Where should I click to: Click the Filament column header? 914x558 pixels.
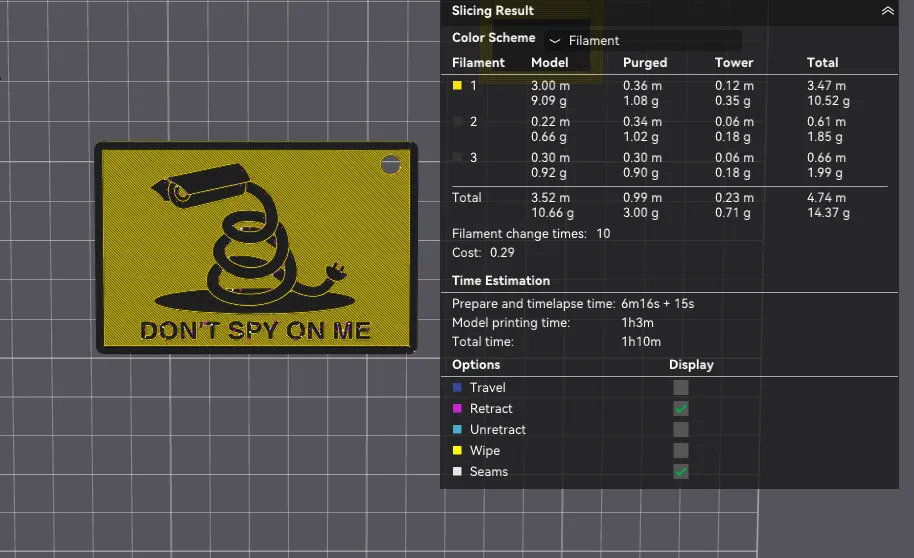coord(478,62)
